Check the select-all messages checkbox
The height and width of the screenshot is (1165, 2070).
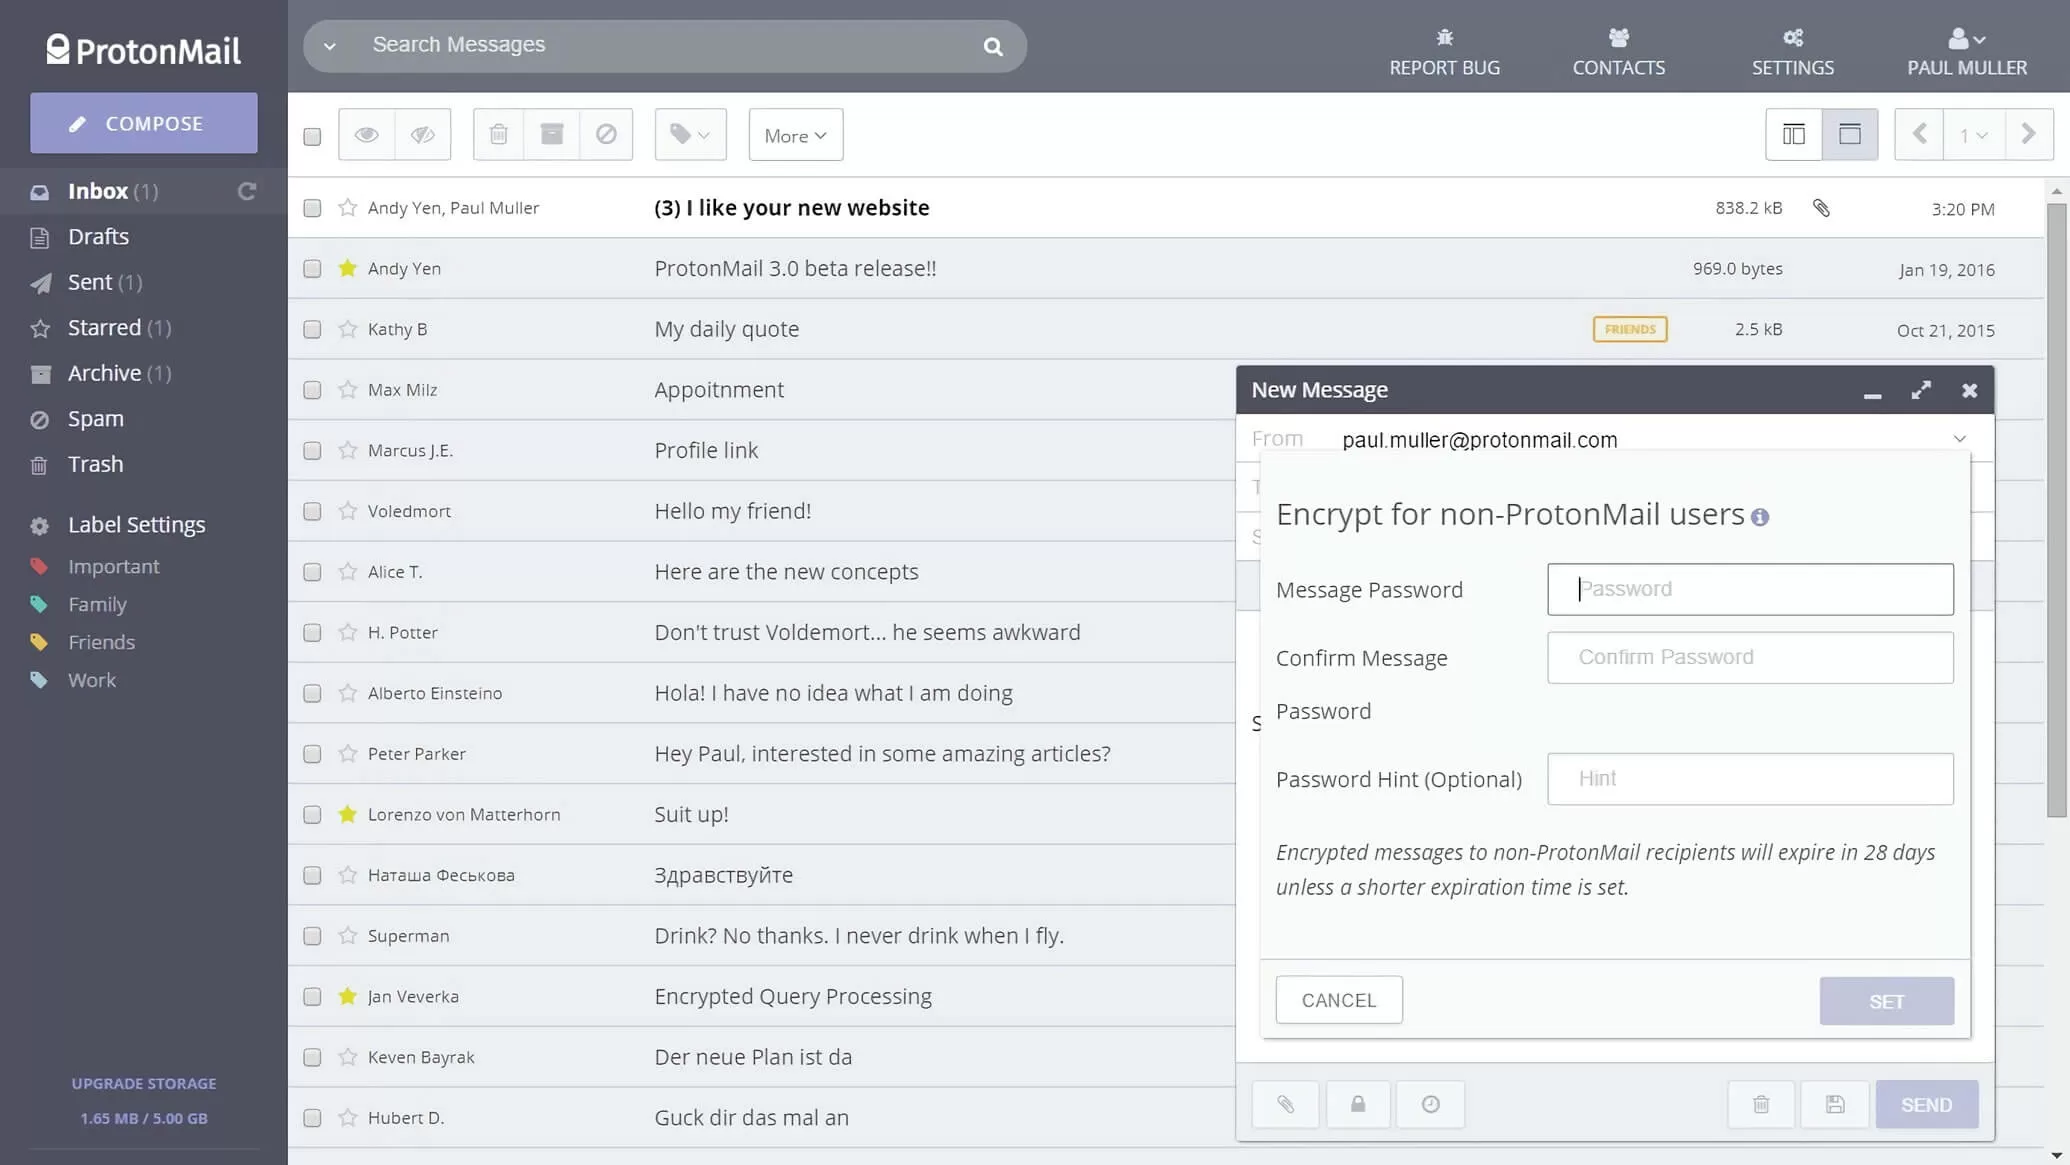(x=313, y=135)
